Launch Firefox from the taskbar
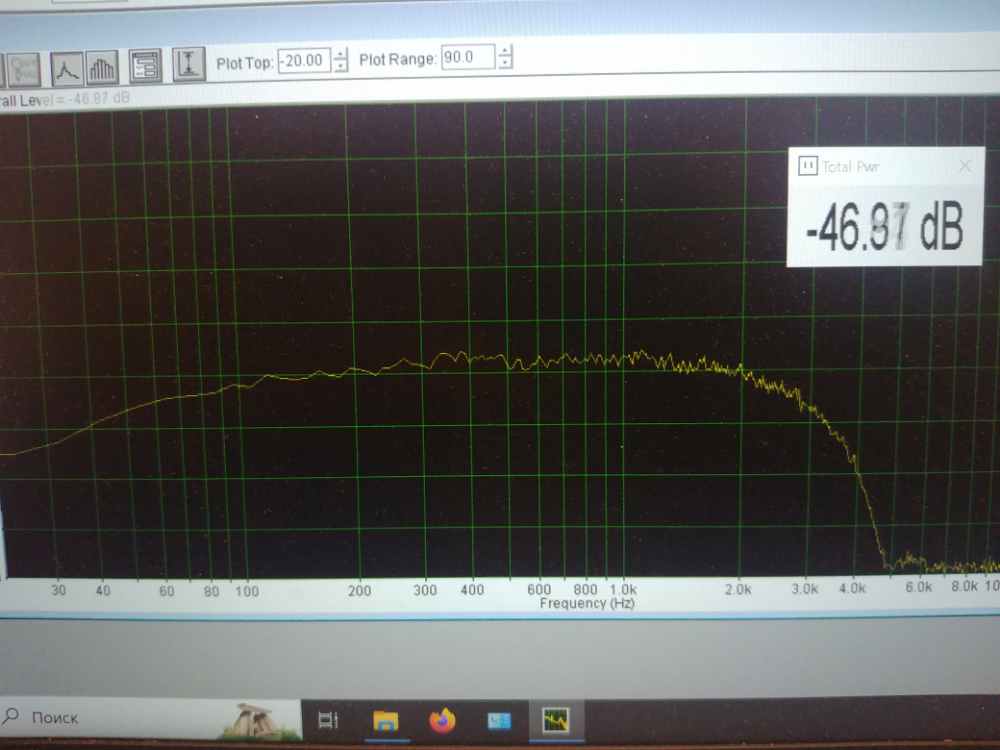Image resolution: width=1000 pixels, height=750 pixels. pos(441,719)
